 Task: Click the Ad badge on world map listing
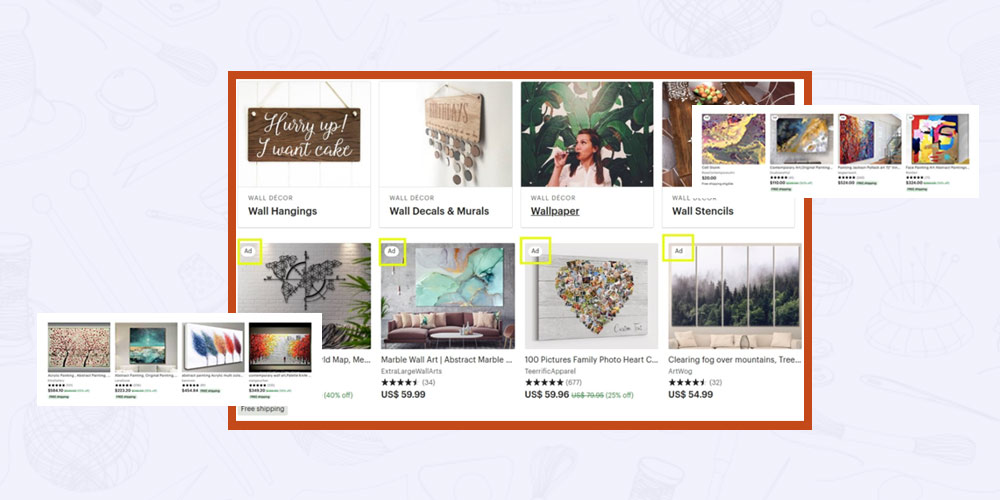tap(249, 251)
